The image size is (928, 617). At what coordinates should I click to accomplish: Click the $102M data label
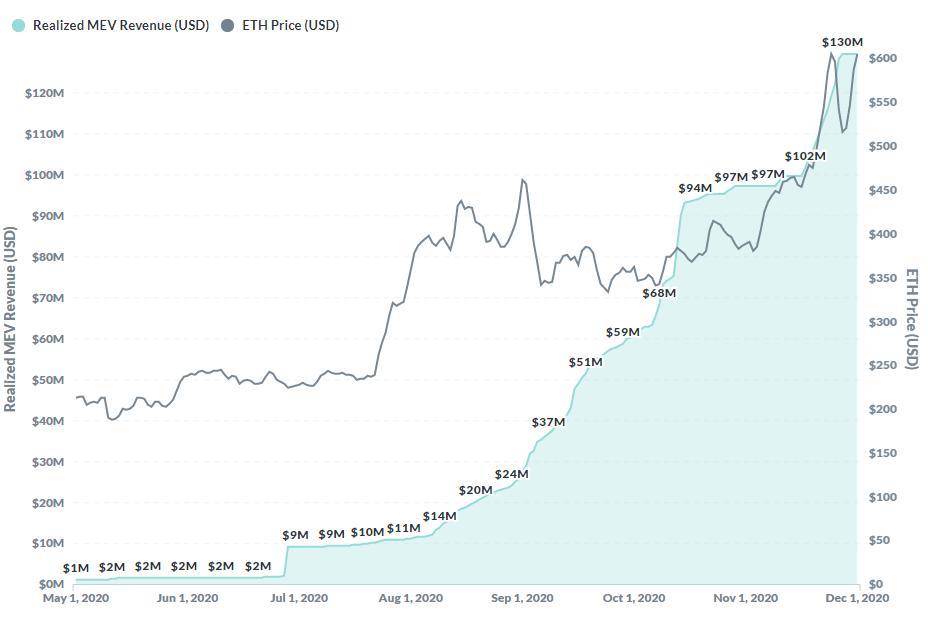805,156
